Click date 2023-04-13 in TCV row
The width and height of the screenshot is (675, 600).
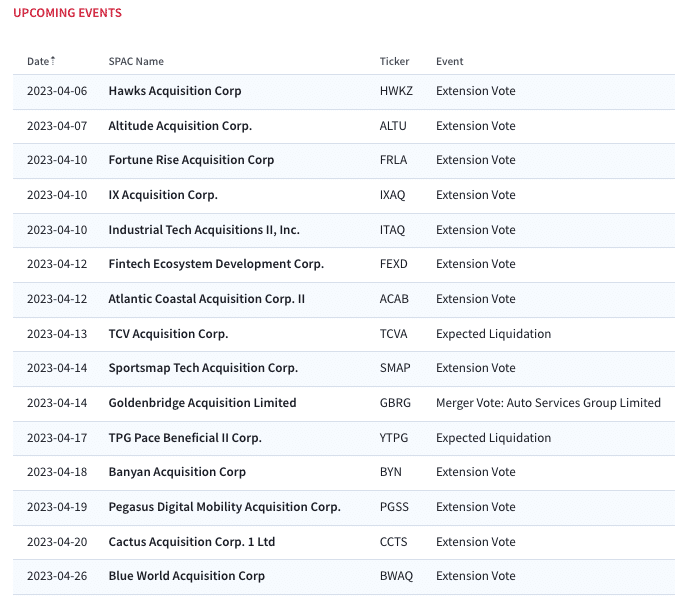point(57,334)
